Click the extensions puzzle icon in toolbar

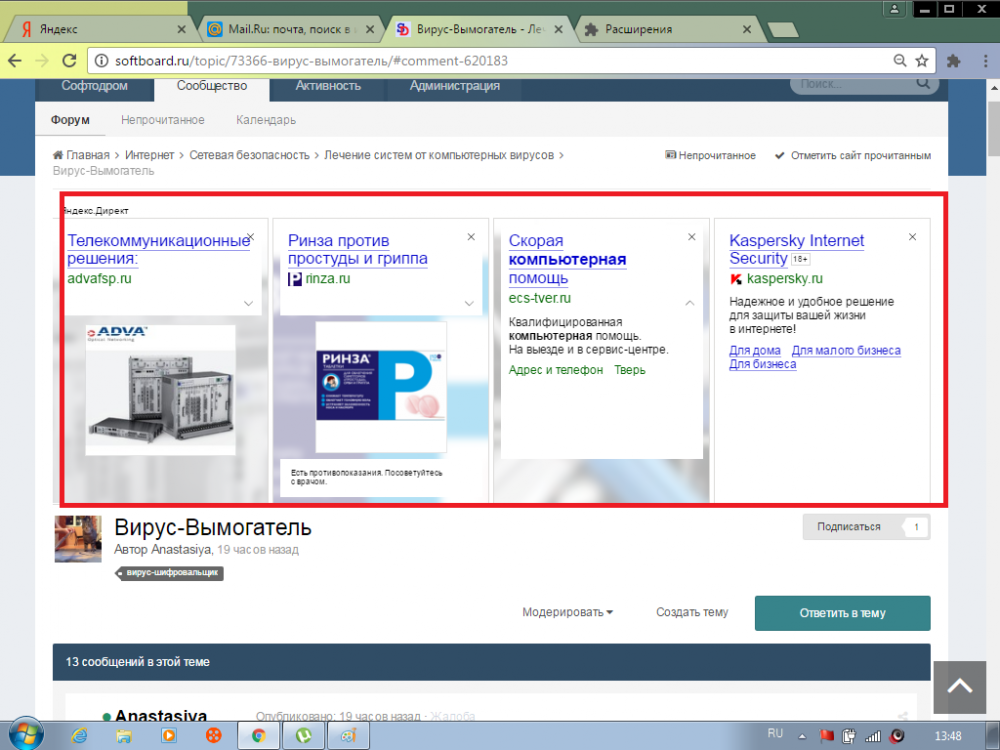[x=953, y=61]
